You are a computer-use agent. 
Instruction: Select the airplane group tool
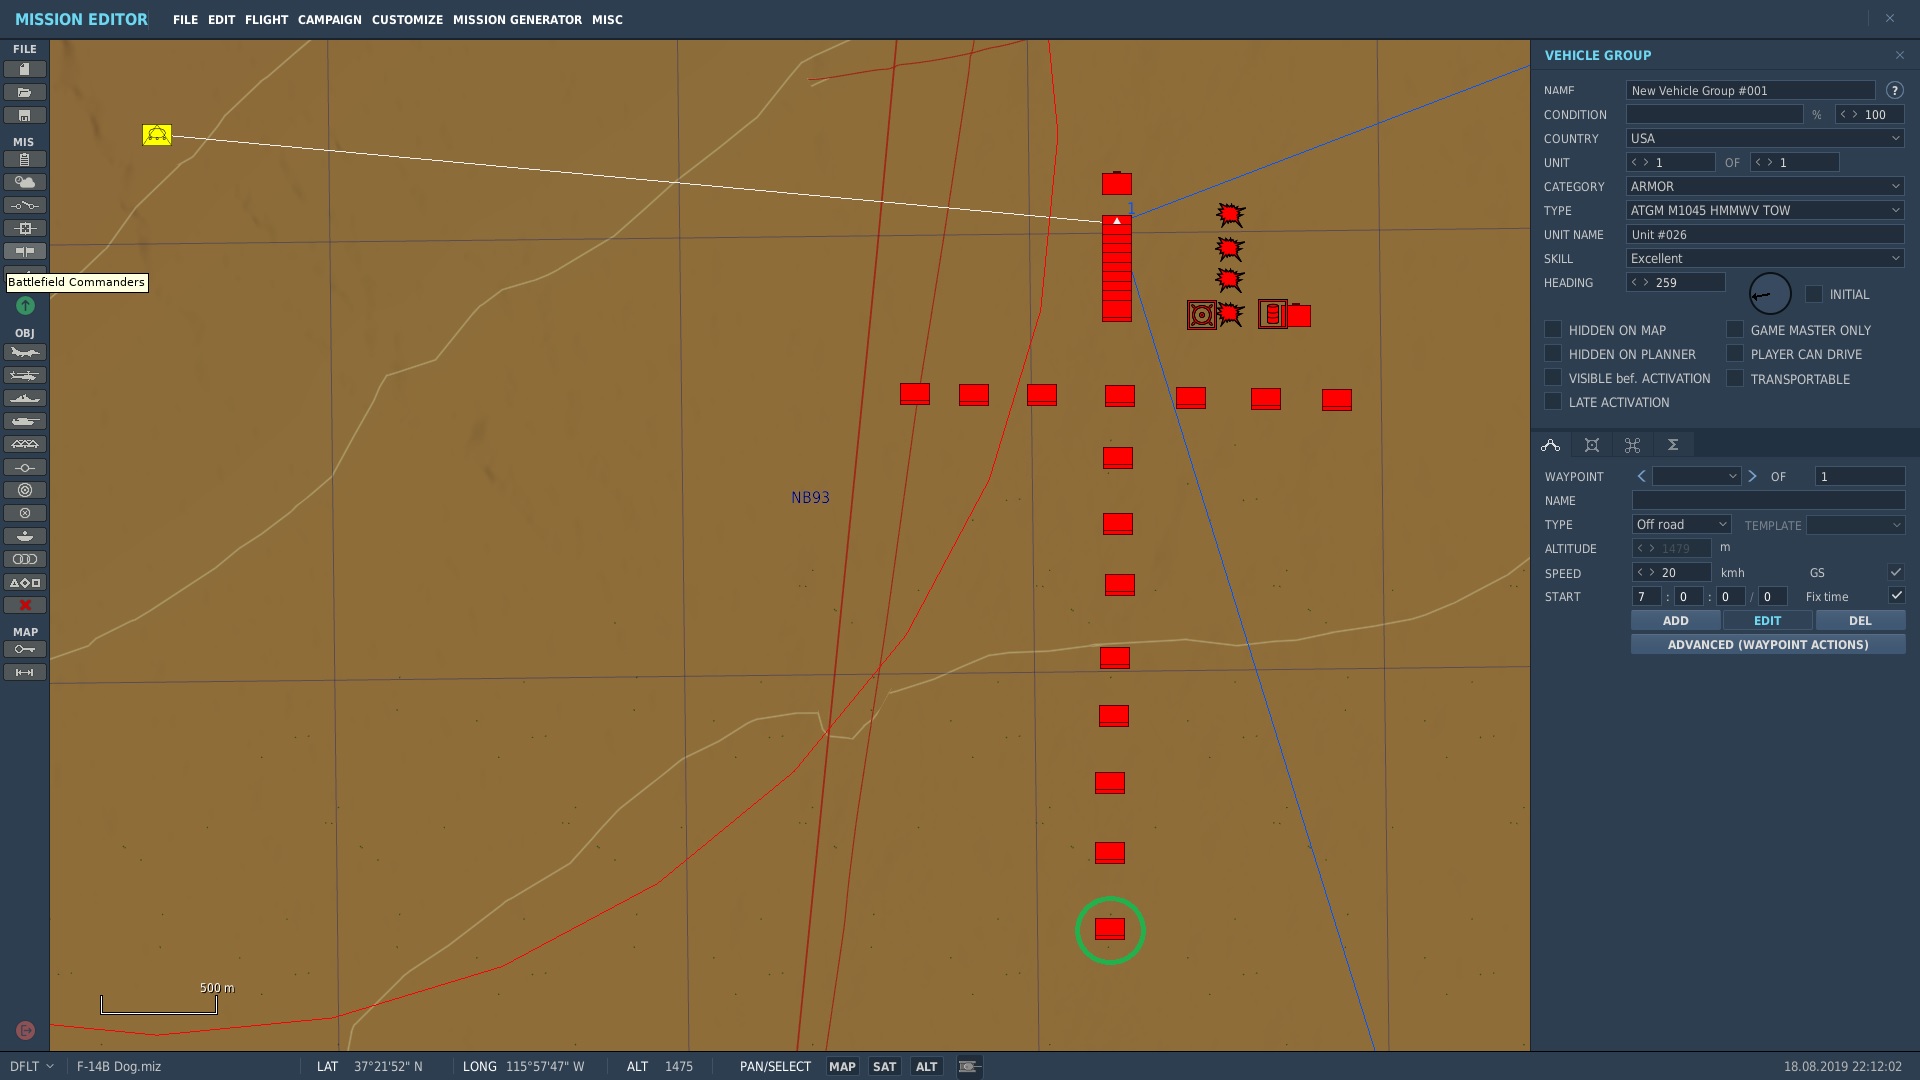25,352
